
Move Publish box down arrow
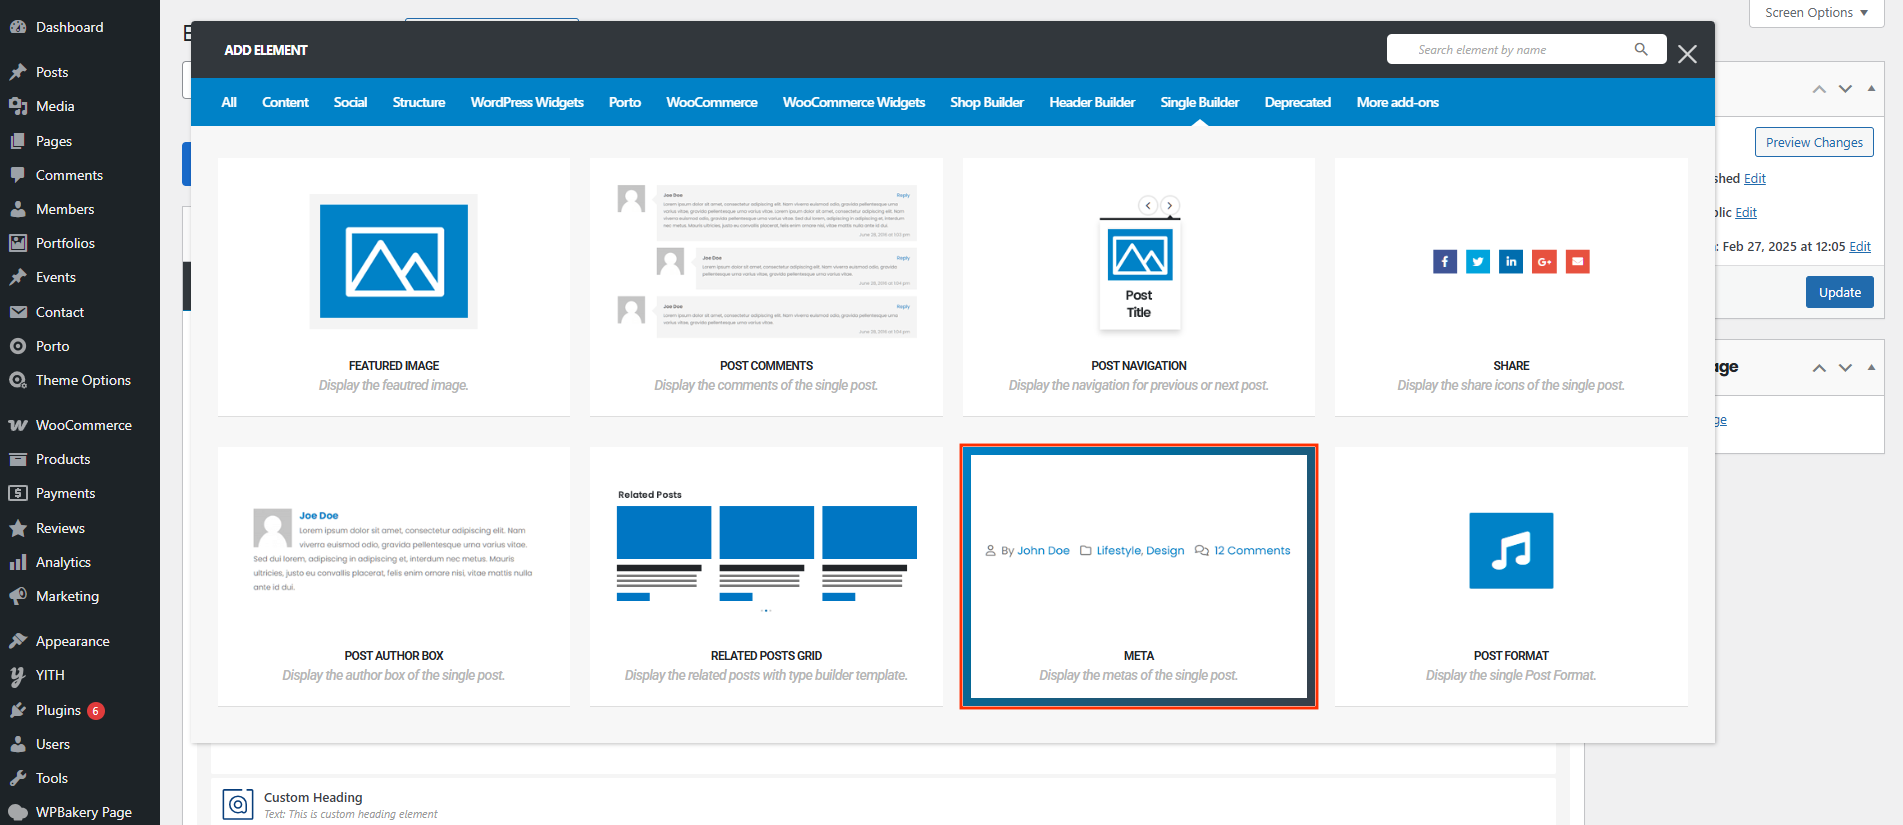pyautogui.click(x=1845, y=89)
